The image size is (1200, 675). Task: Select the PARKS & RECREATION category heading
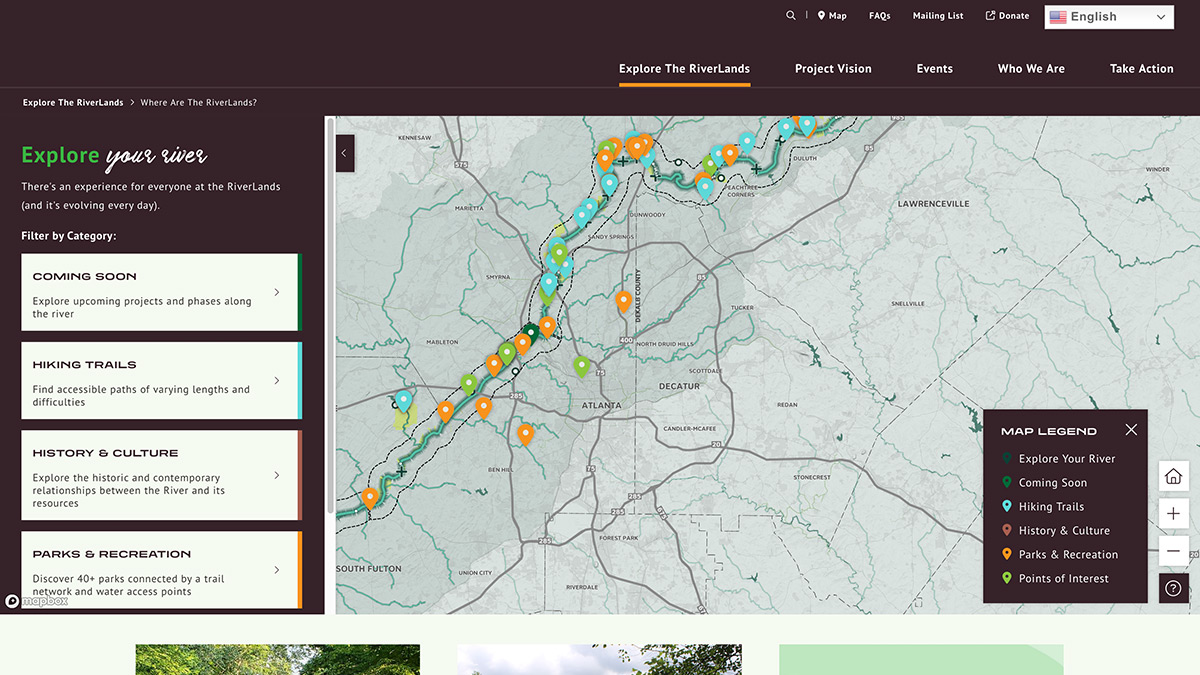pyautogui.click(x=111, y=554)
